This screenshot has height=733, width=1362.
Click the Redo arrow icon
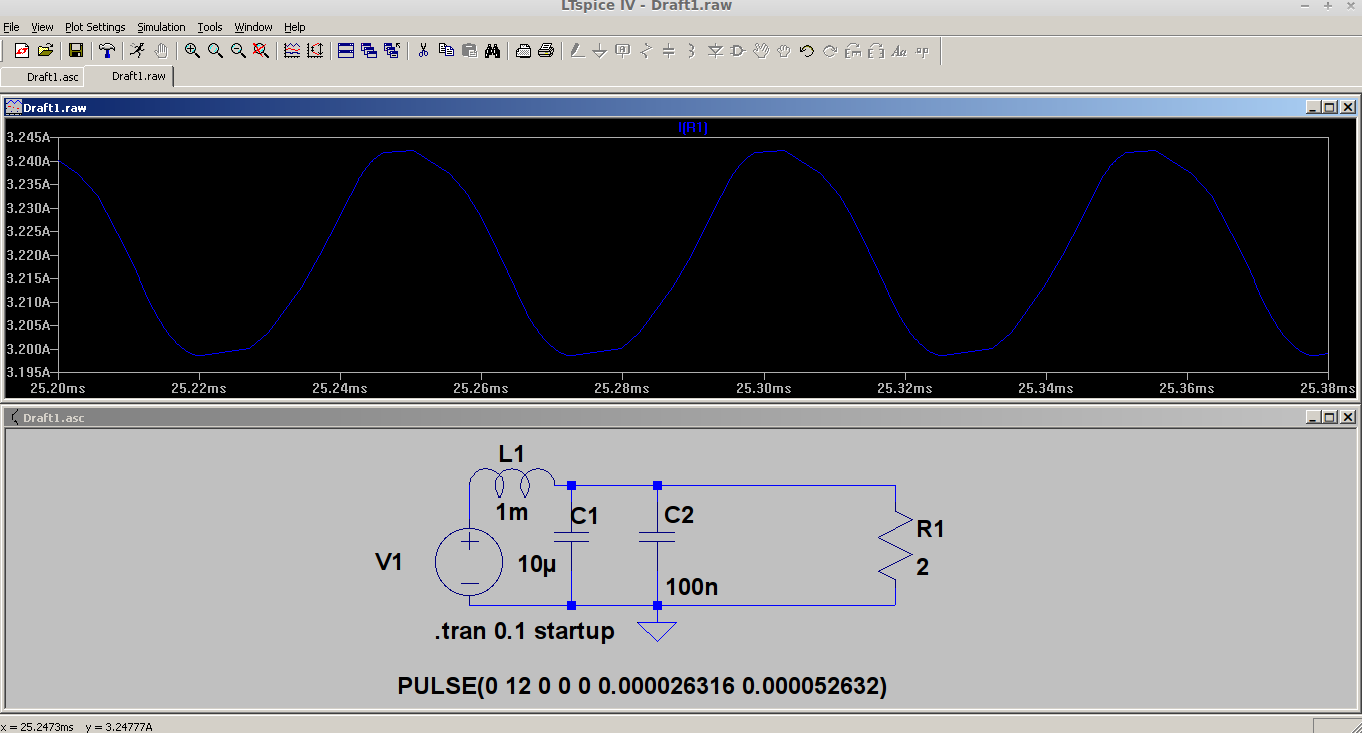pyautogui.click(x=830, y=51)
